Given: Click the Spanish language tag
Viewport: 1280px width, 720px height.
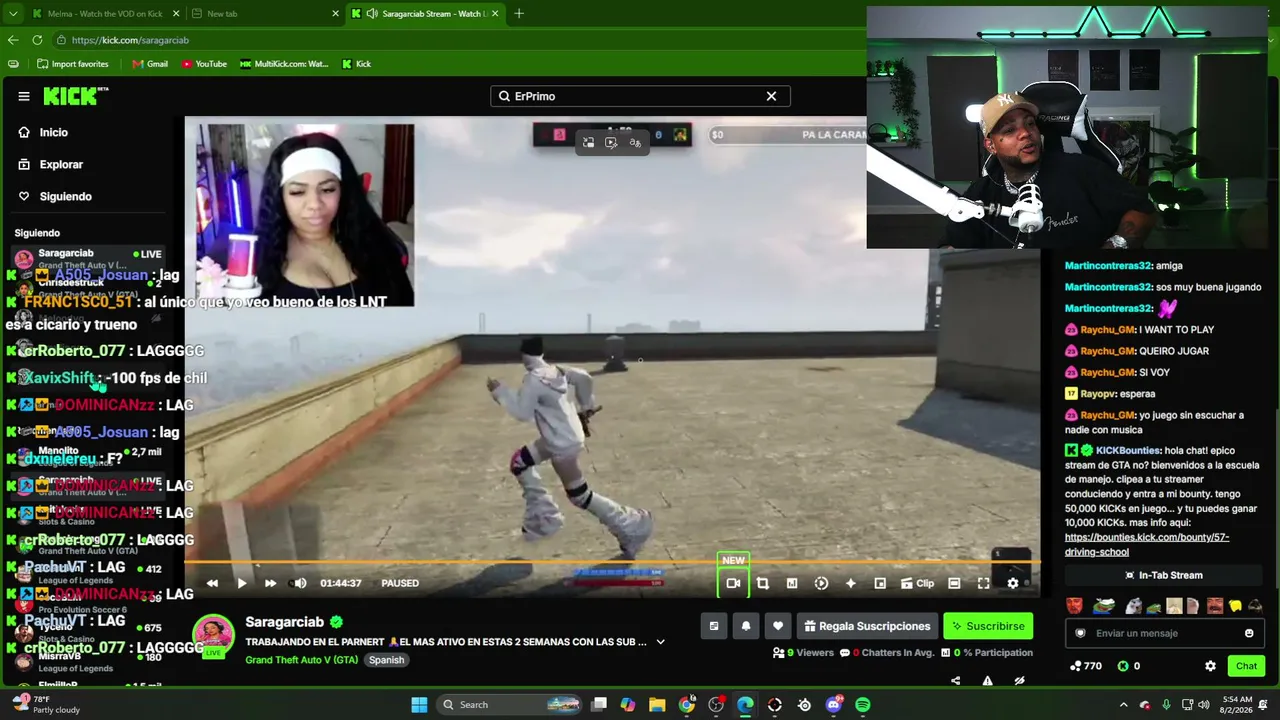Looking at the screenshot, I should 386,660.
